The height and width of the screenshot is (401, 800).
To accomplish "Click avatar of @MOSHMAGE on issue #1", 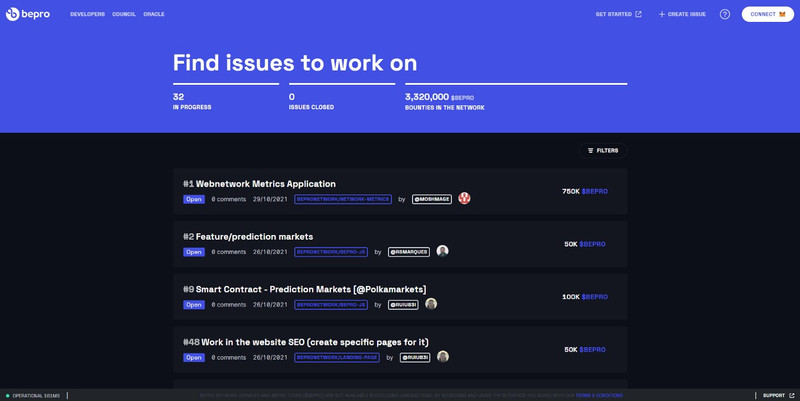I will point(464,199).
